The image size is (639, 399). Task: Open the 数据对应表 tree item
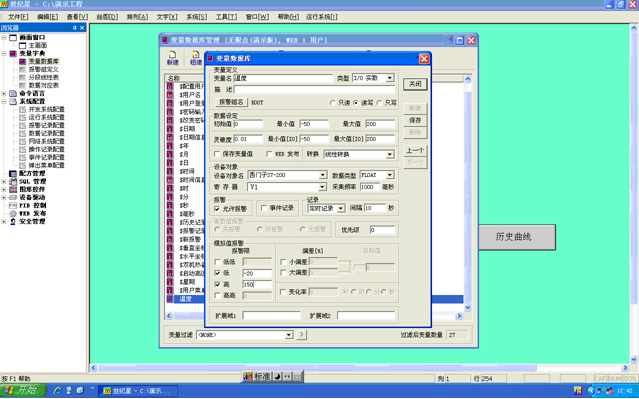[43, 85]
